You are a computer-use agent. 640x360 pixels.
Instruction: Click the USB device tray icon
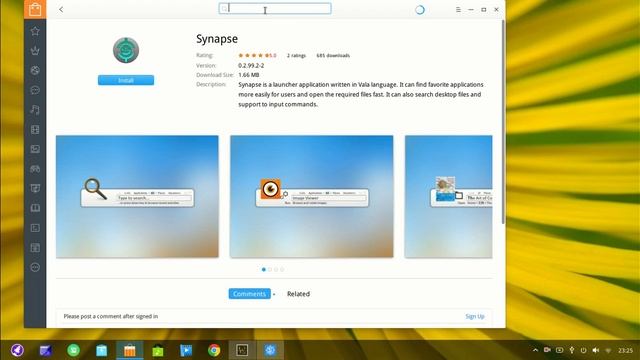(572, 350)
